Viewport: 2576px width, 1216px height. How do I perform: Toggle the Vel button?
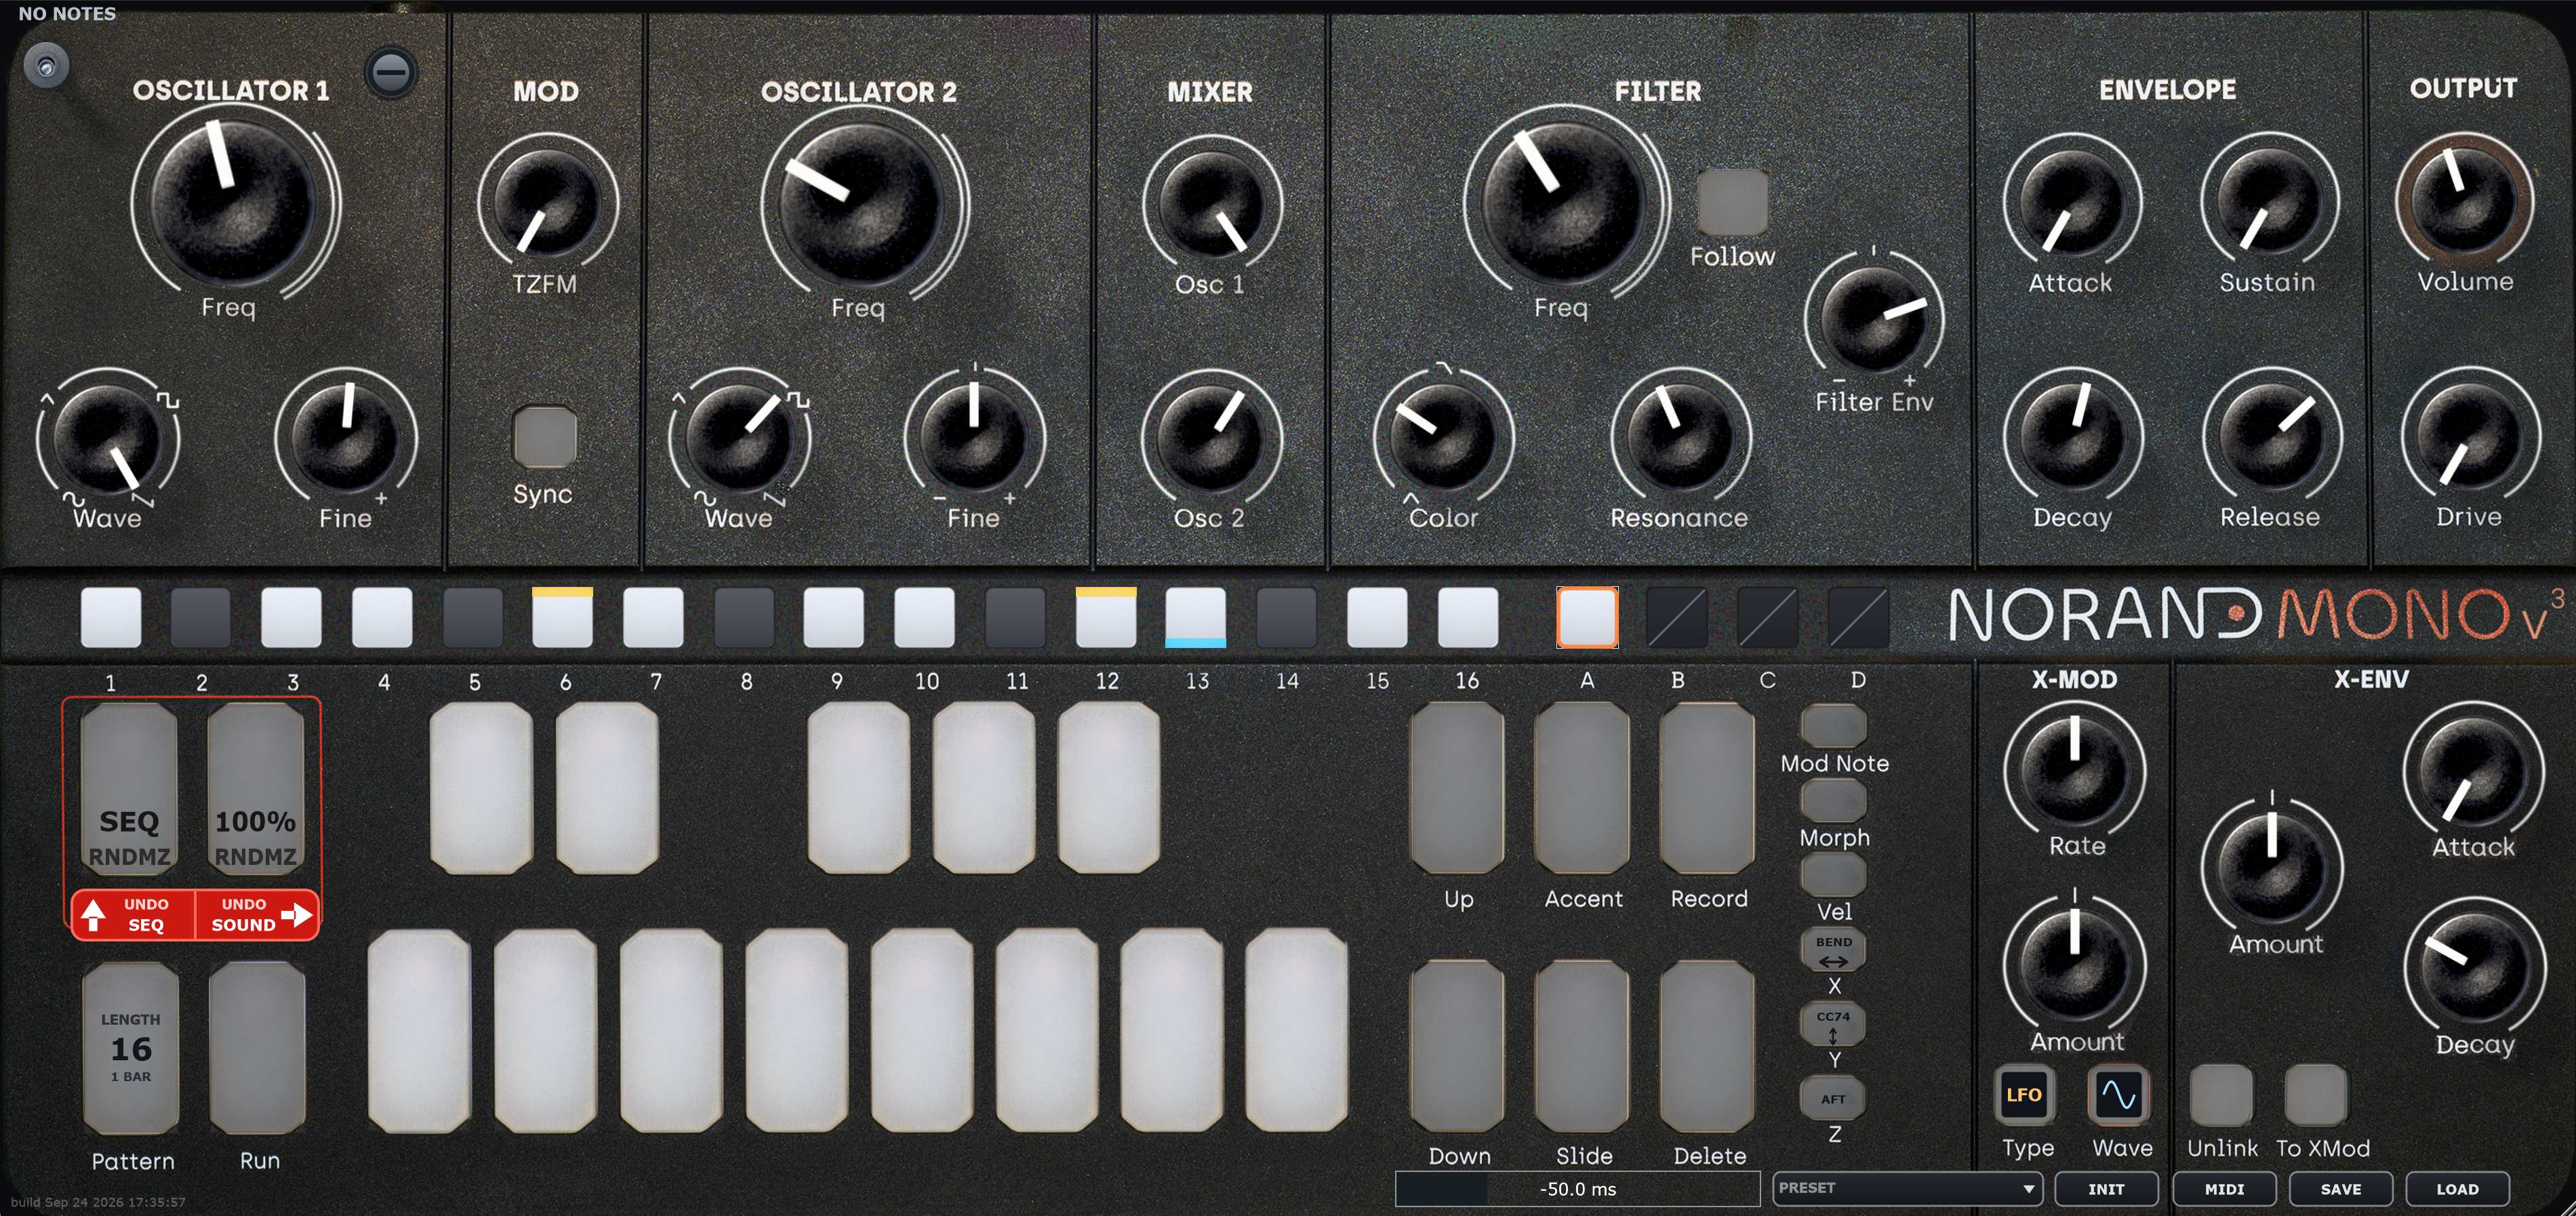tap(1833, 875)
